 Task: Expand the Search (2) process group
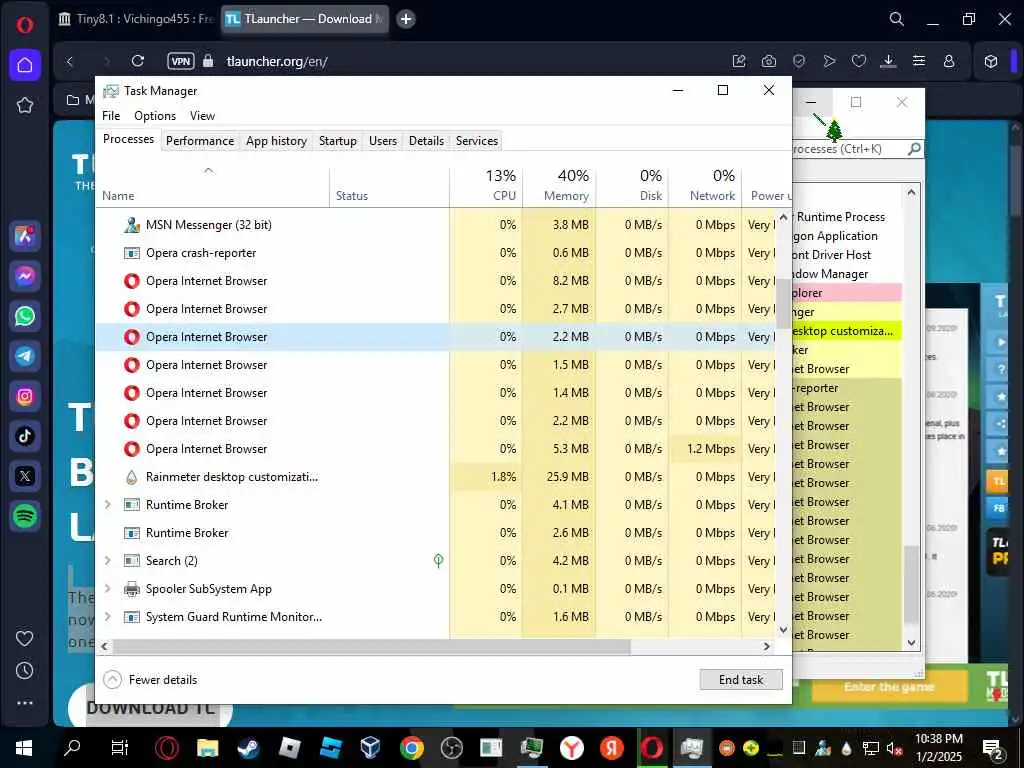coord(108,561)
